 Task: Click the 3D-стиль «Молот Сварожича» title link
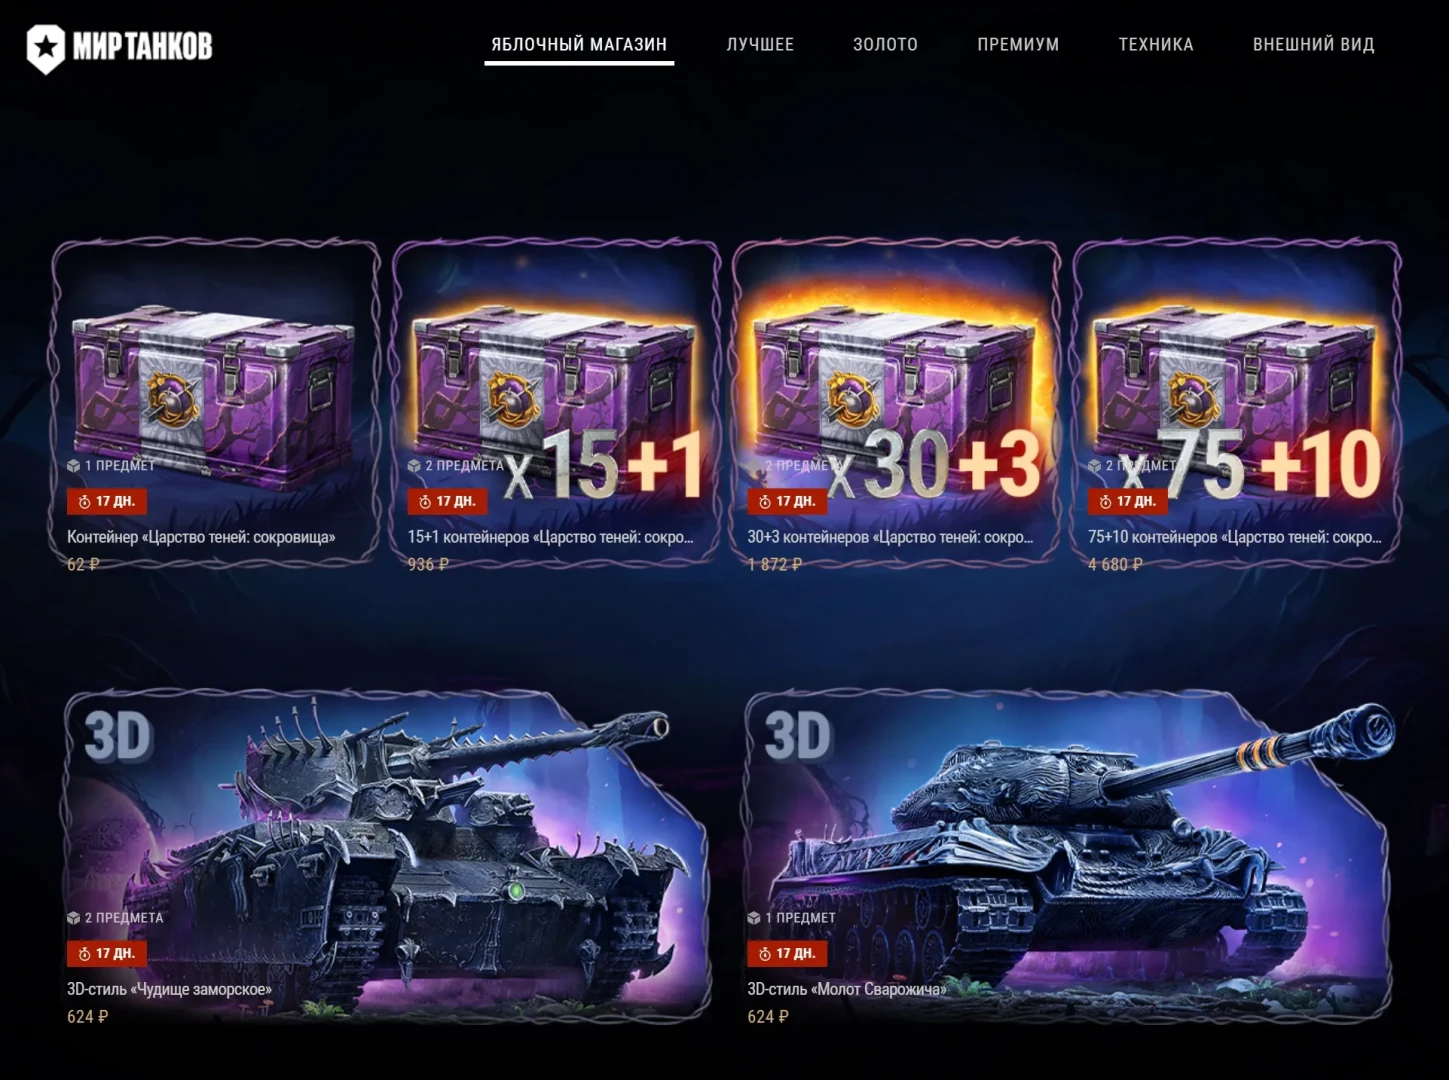(x=847, y=989)
